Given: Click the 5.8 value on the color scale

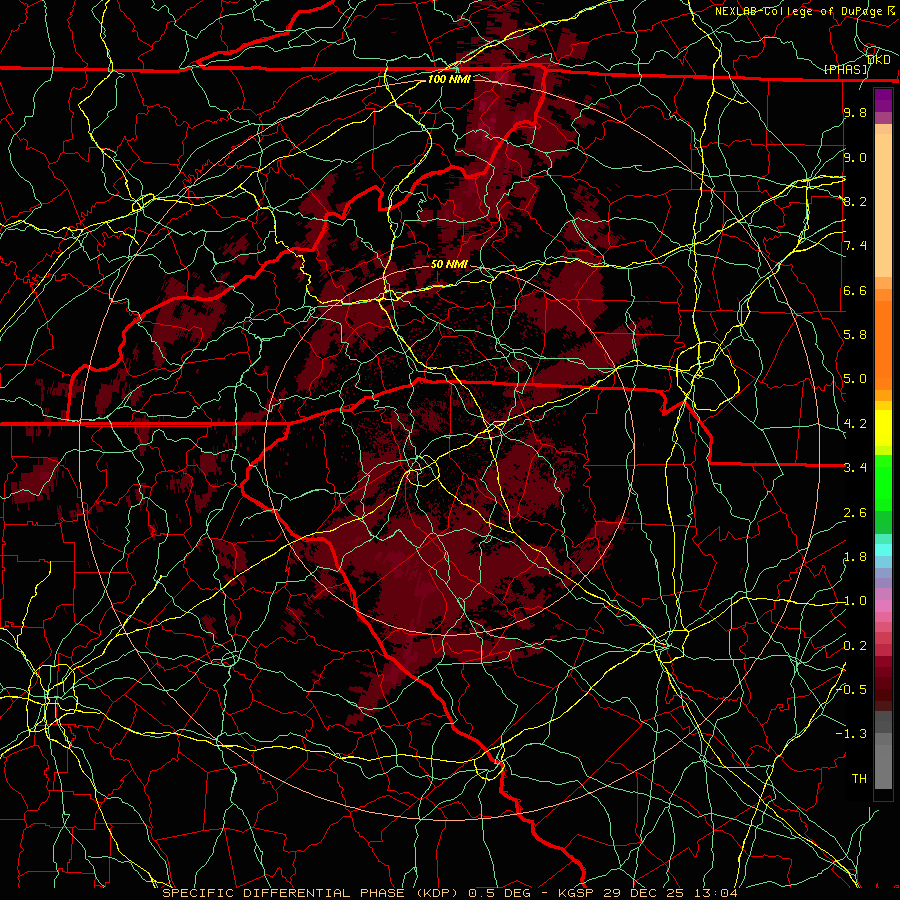Looking at the screenshot, I should click(855, 335).
